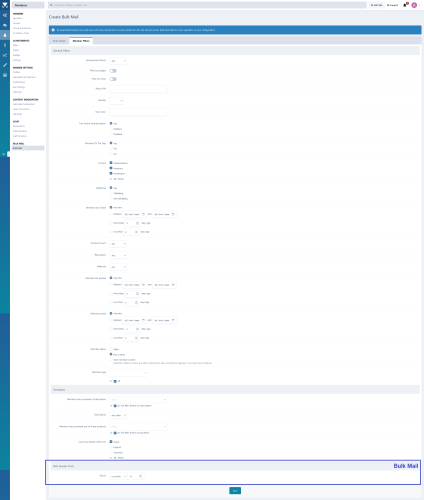
Task: Open the Total Spend dropdown
Action: point(118,415)
